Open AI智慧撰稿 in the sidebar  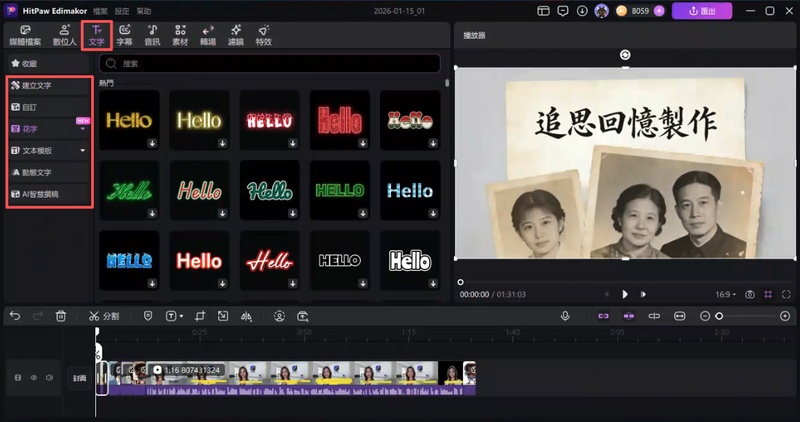pyautogui.click(x=49, y=194)
